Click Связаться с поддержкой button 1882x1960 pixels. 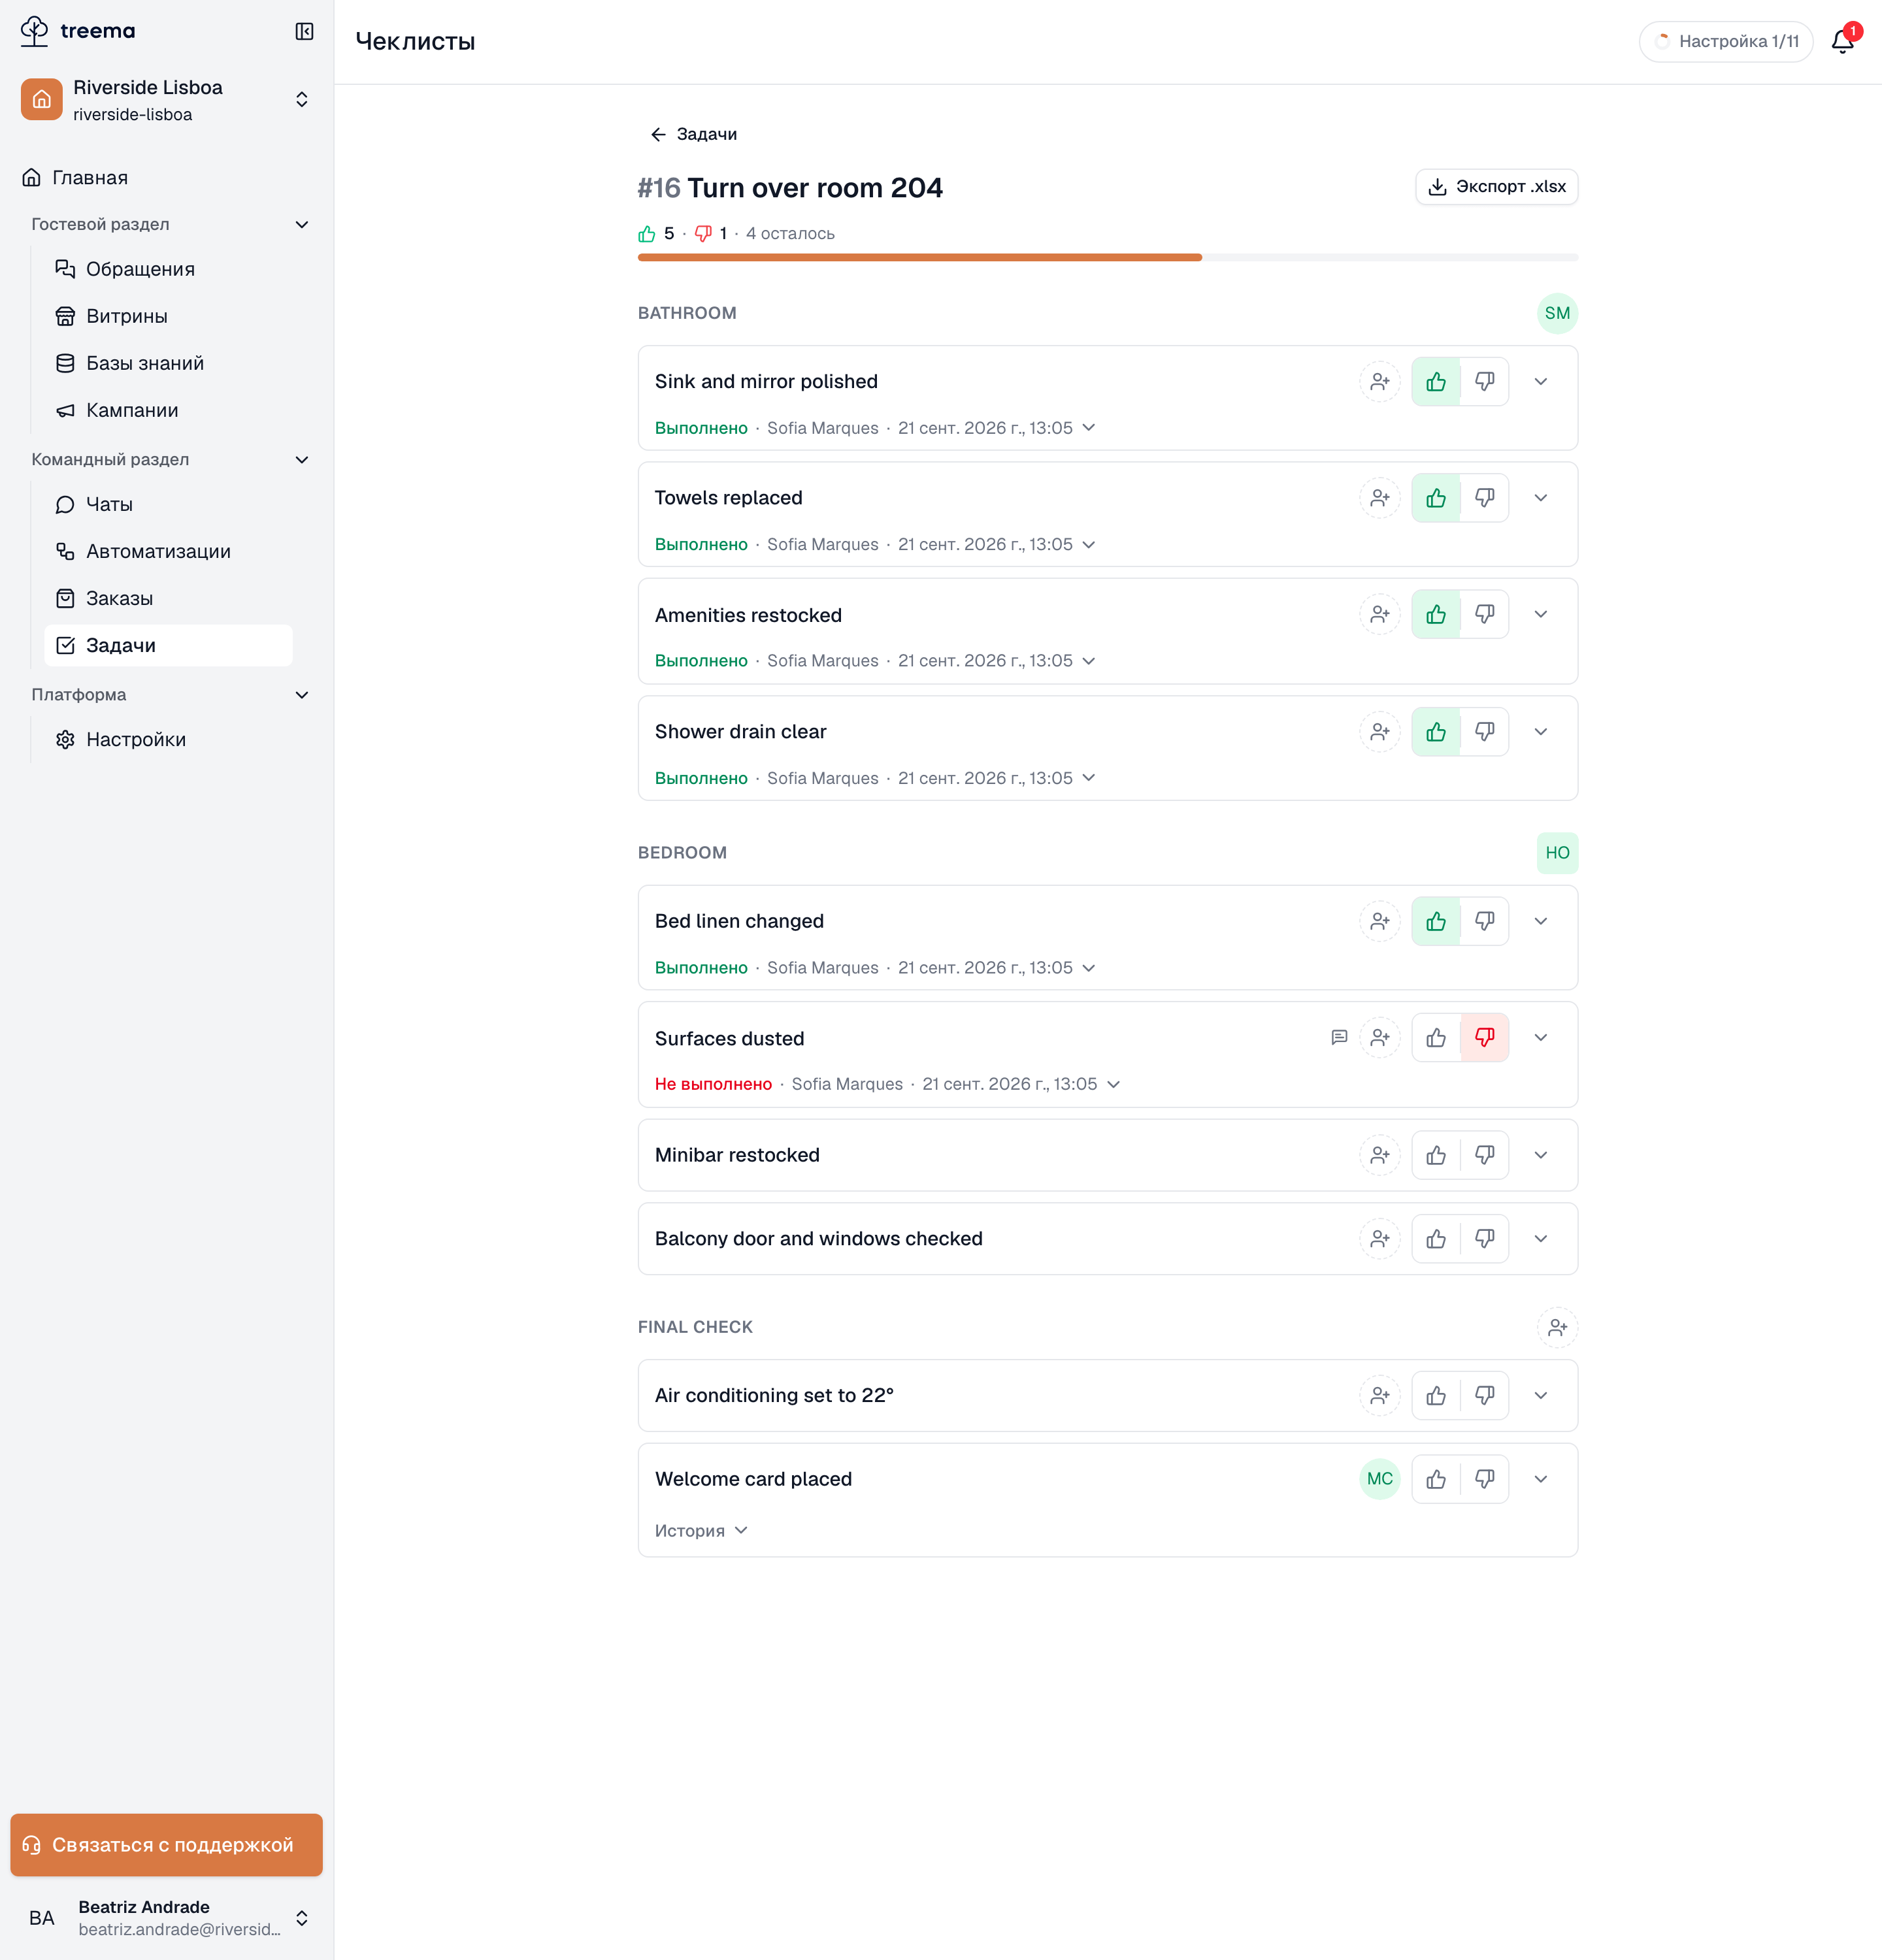click(x=167, y=1845)
